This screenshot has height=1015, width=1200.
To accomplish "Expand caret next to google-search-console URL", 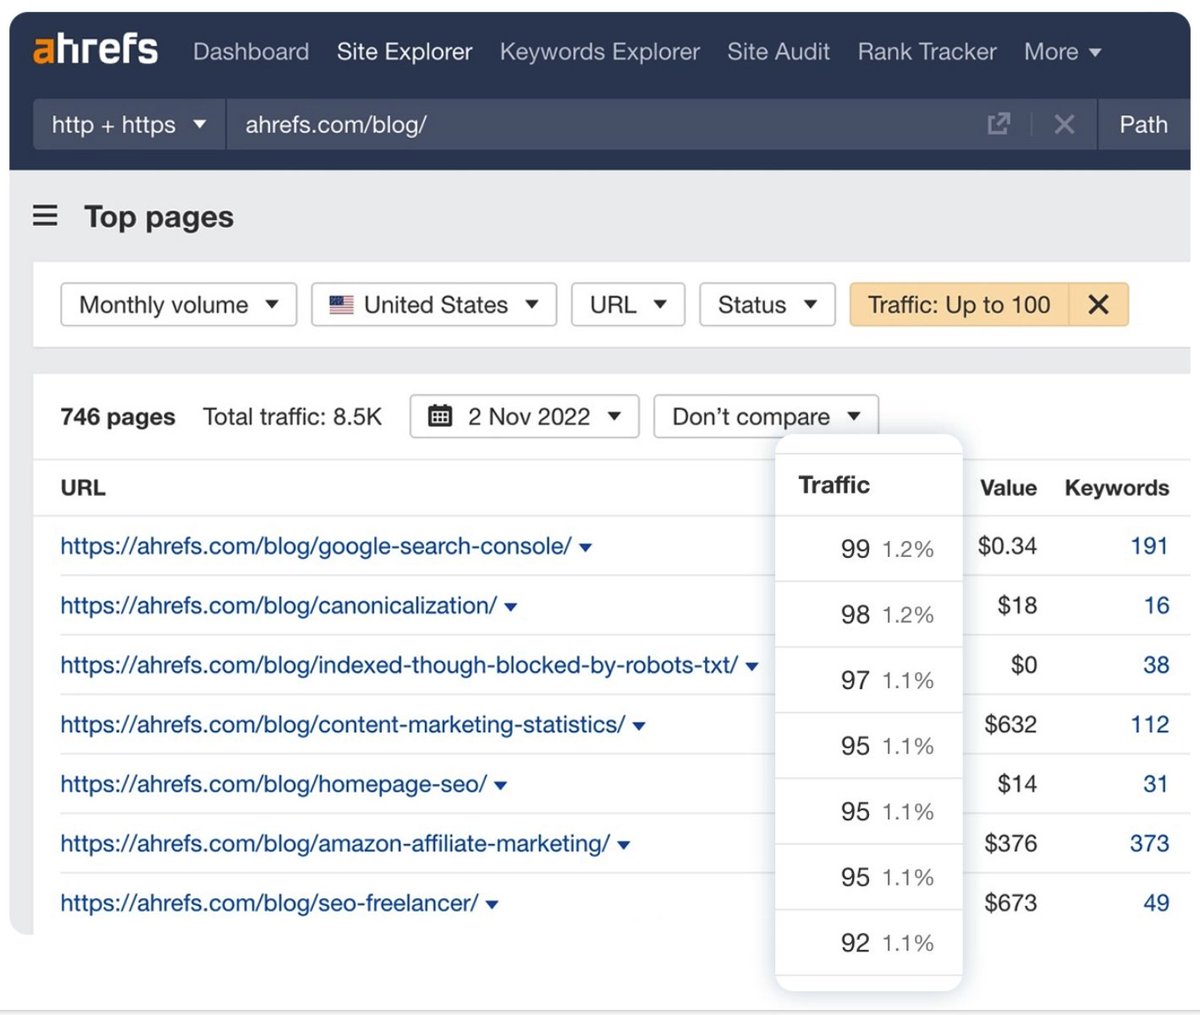I will (x=586, y=548).
